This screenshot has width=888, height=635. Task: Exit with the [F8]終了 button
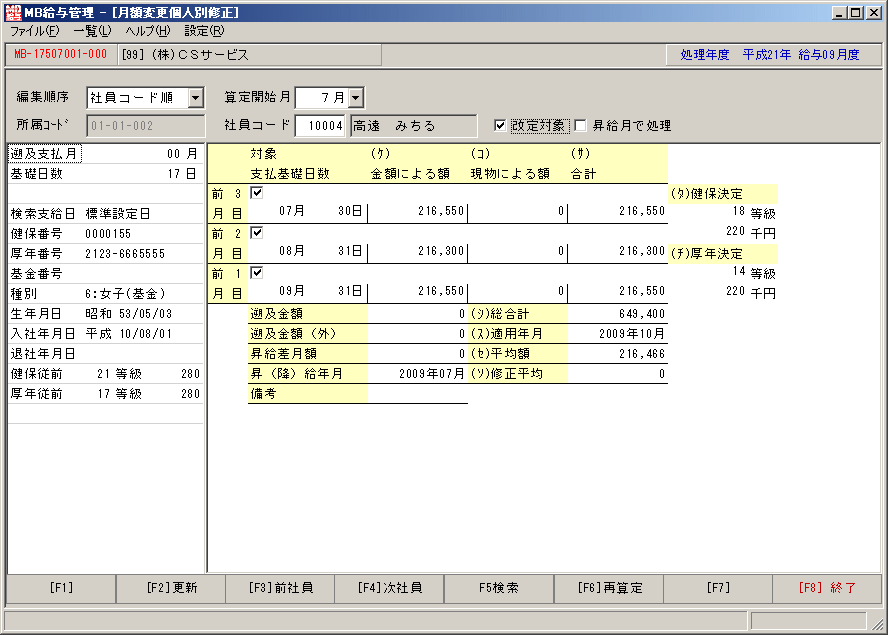coord(827,588)
